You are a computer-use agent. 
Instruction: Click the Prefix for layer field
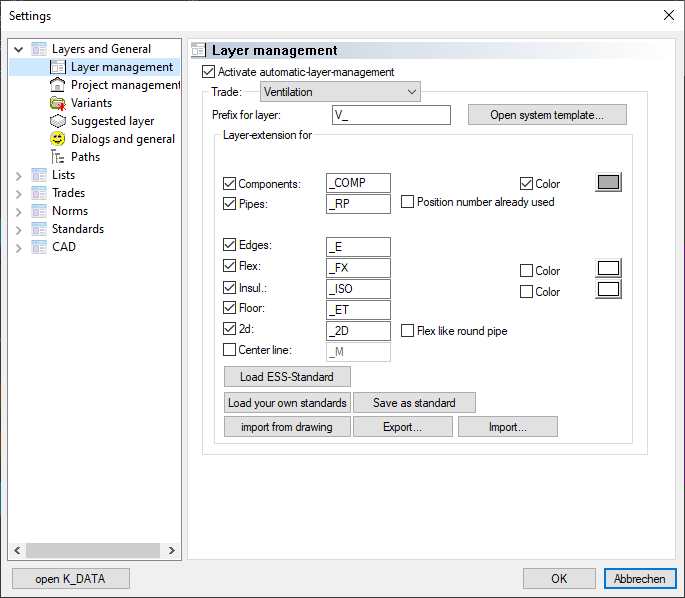pos(391,115)
